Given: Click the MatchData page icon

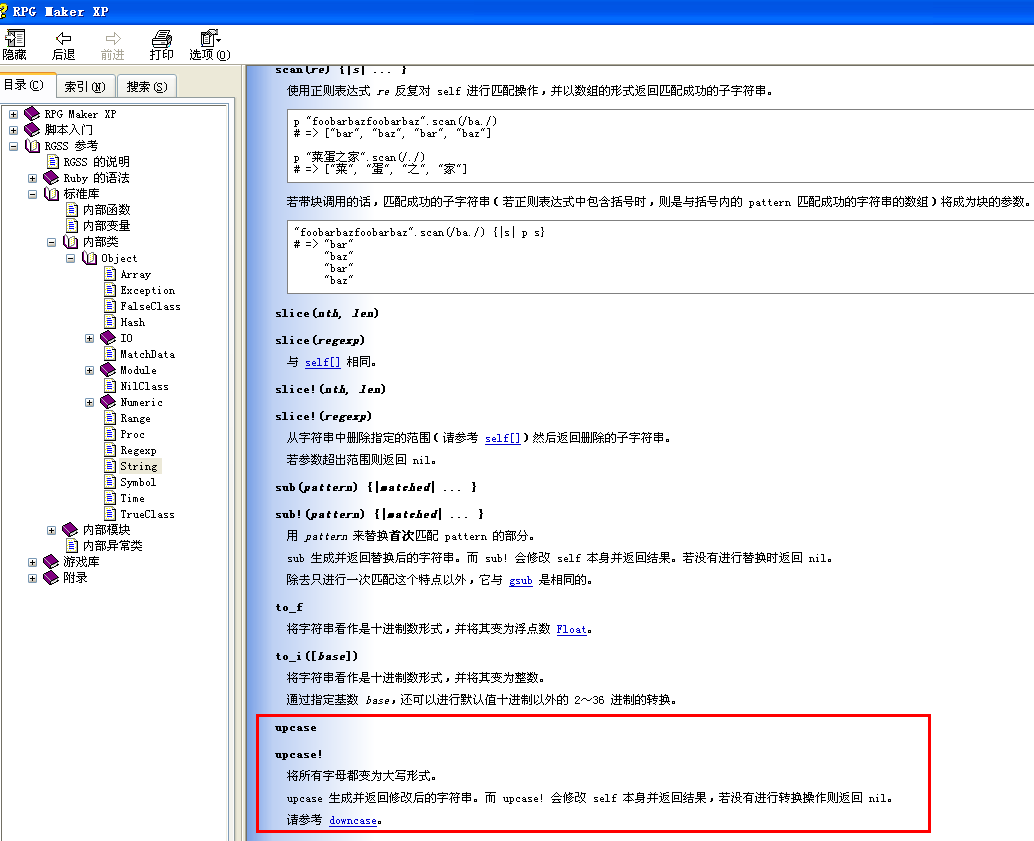Looking at the screenshot, I should 110,354.
